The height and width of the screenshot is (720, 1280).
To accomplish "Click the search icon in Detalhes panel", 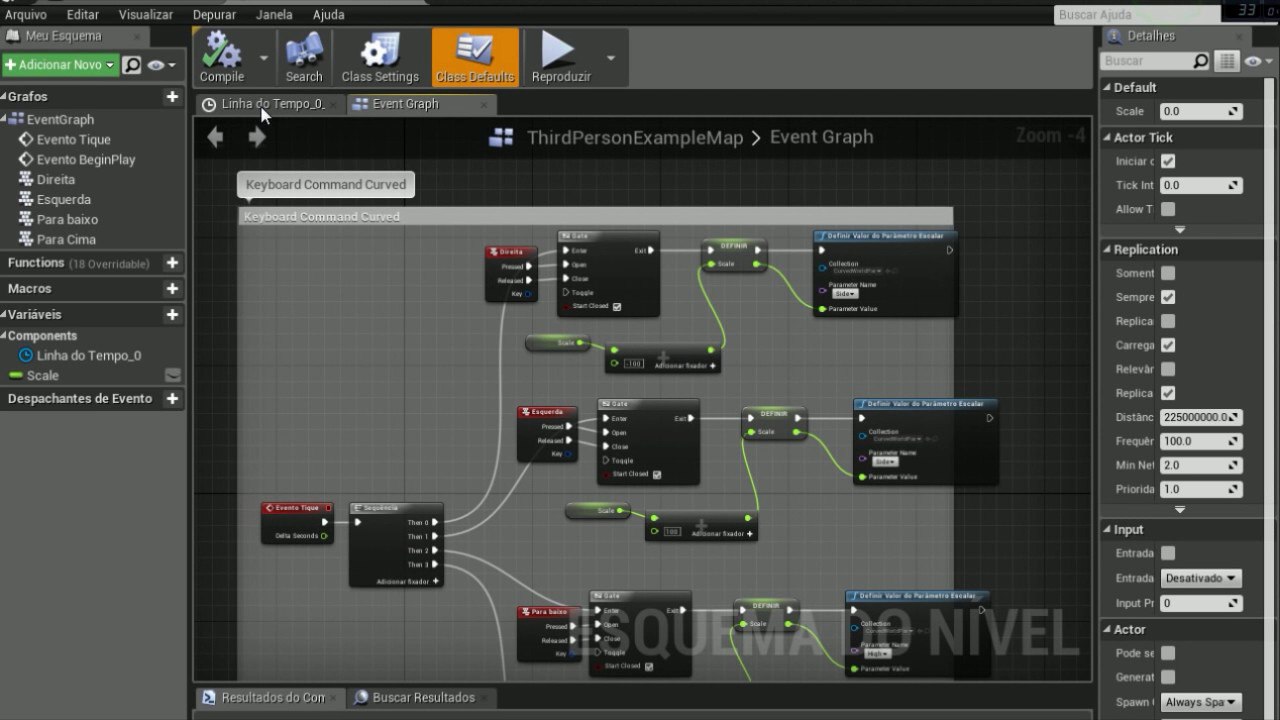I will pos(1201,61).
